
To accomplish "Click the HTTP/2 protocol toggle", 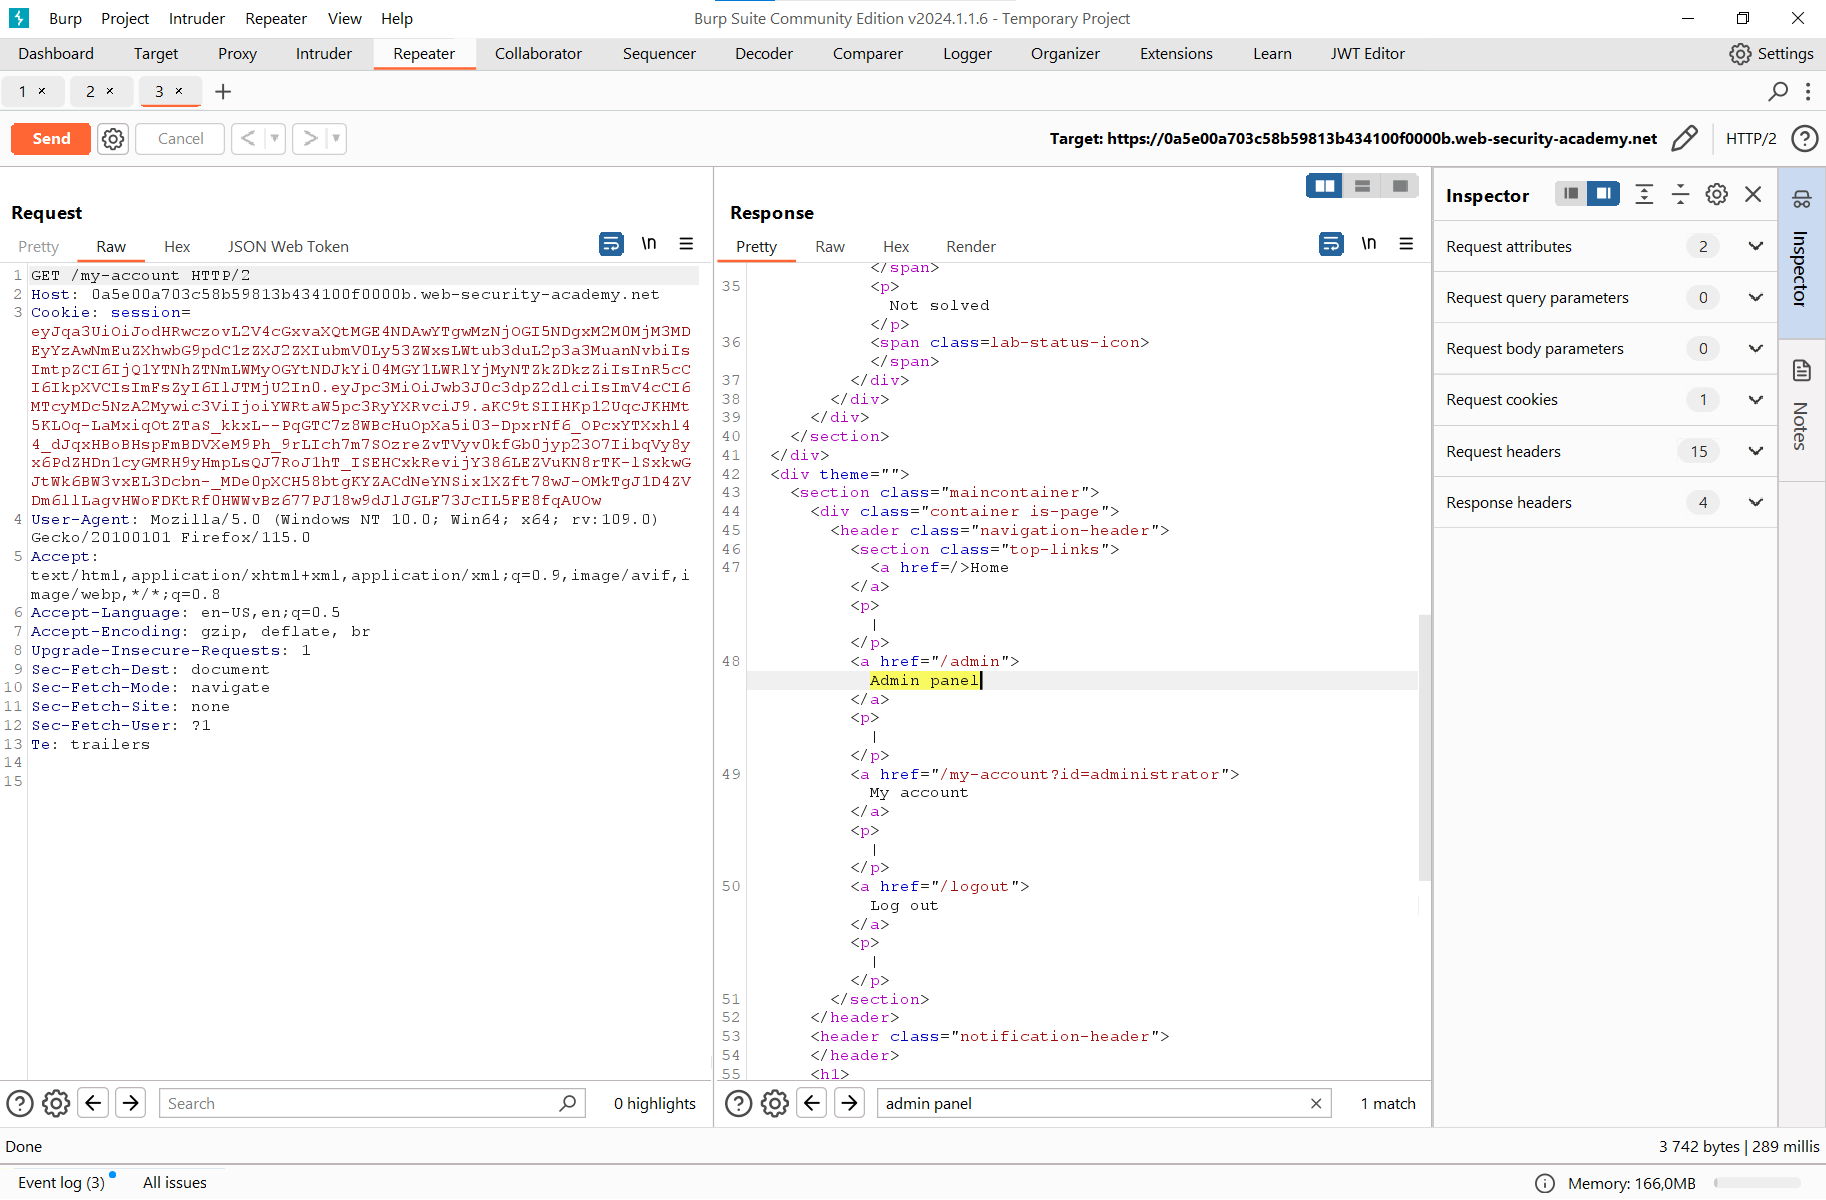I will point(1751,138).
